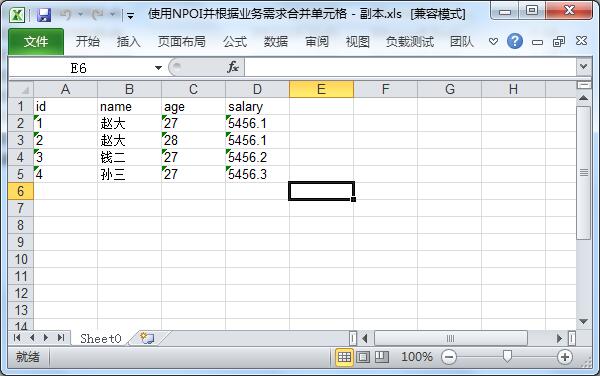Viewport: 600px width, 376px height.
Task: Switch to the 审阅 ribbon tab
Action: click(x=317, y=41)
